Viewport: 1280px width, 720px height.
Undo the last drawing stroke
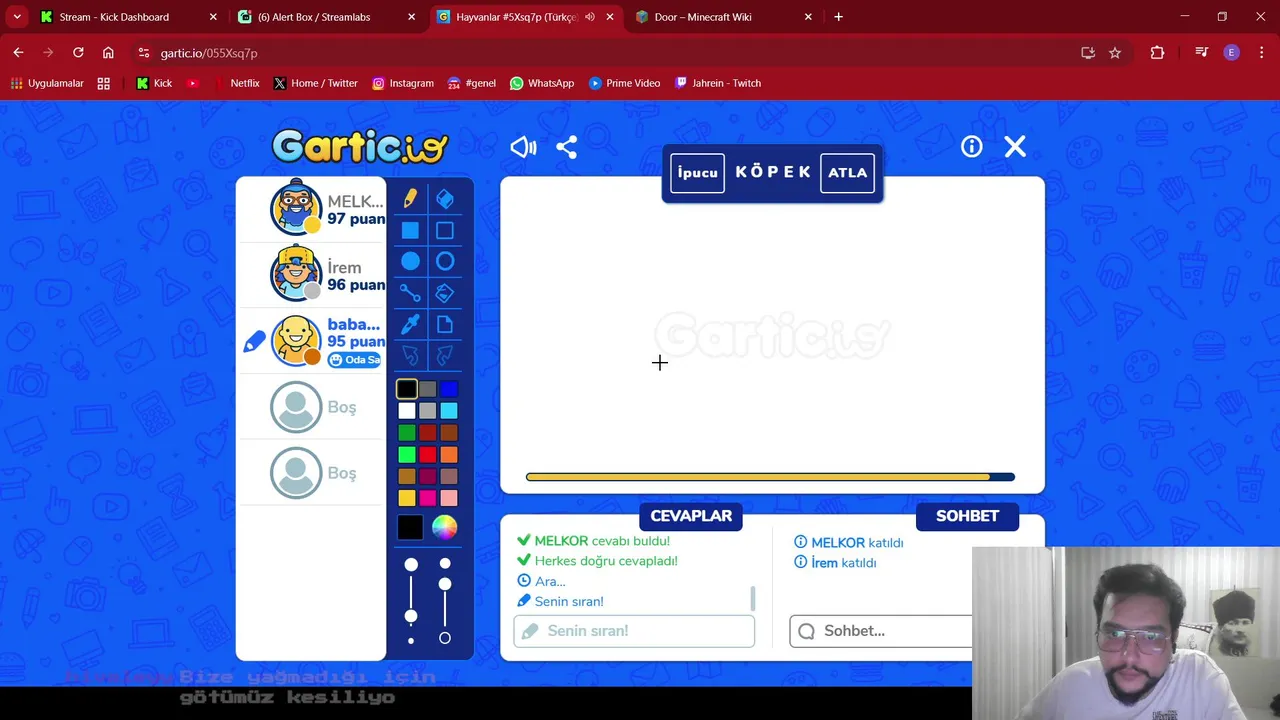click(410, 355)
